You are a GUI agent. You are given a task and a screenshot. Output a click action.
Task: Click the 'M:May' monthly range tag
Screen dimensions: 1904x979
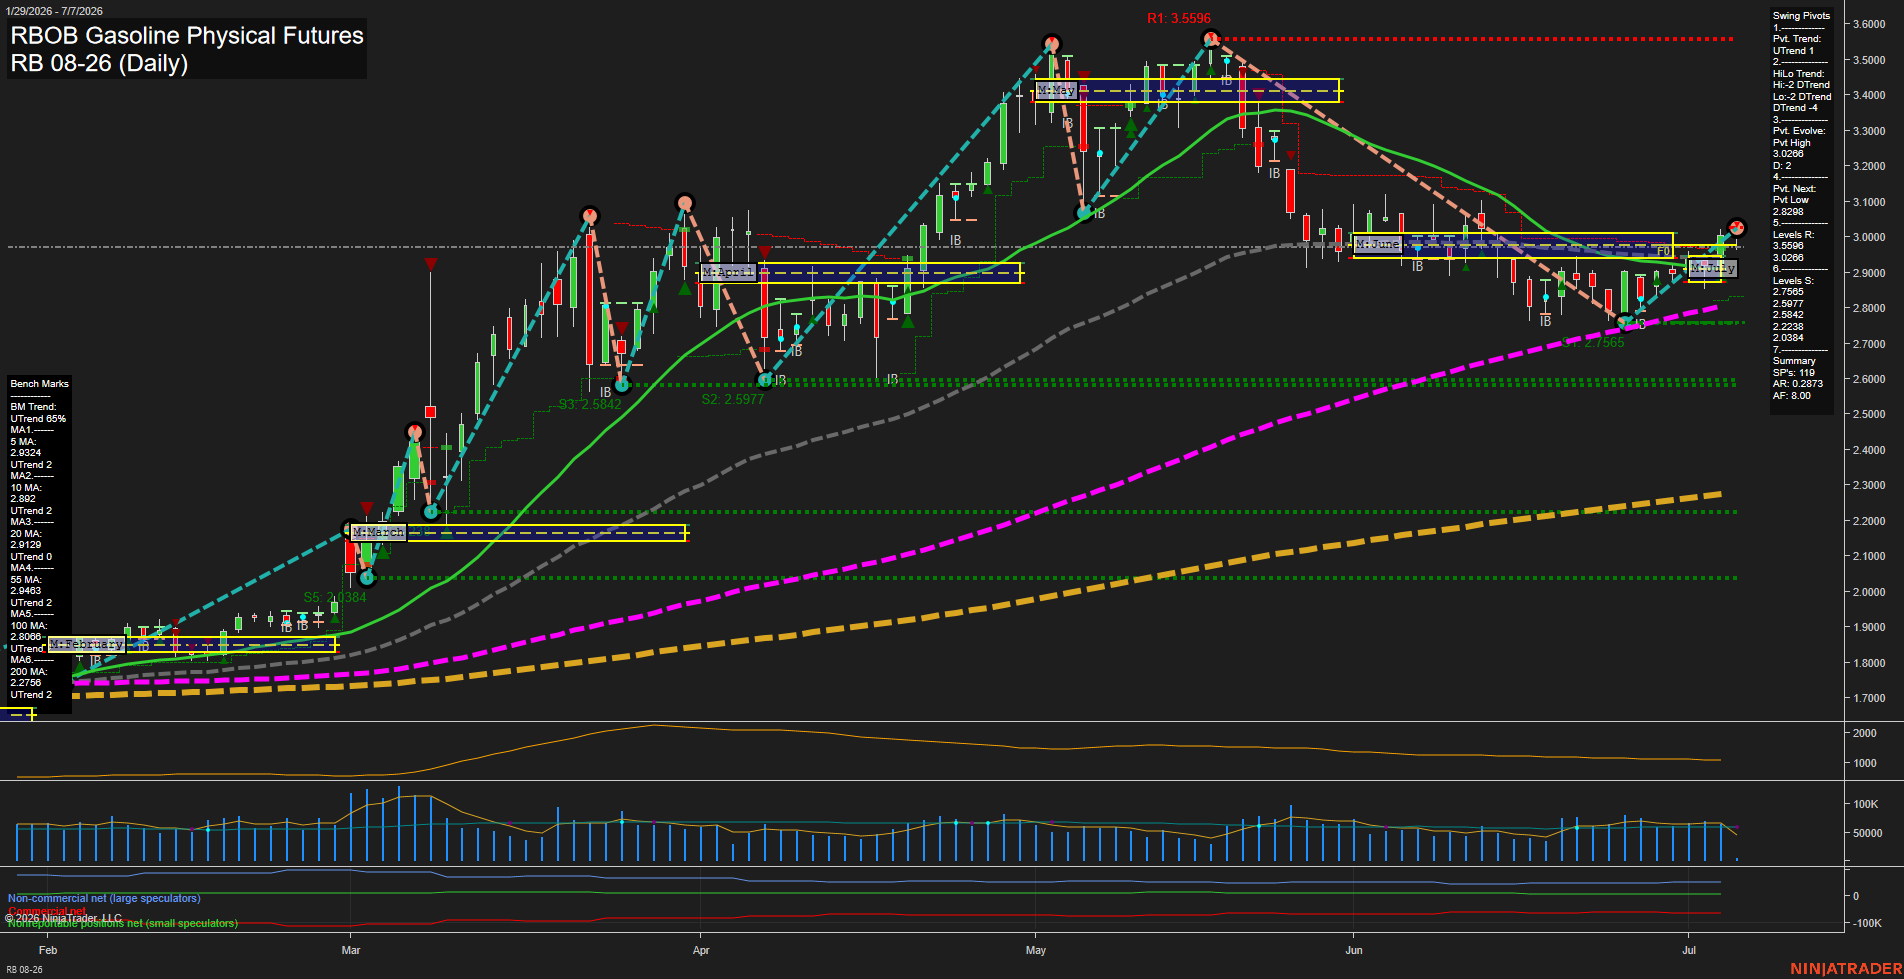pos(1056,90)
